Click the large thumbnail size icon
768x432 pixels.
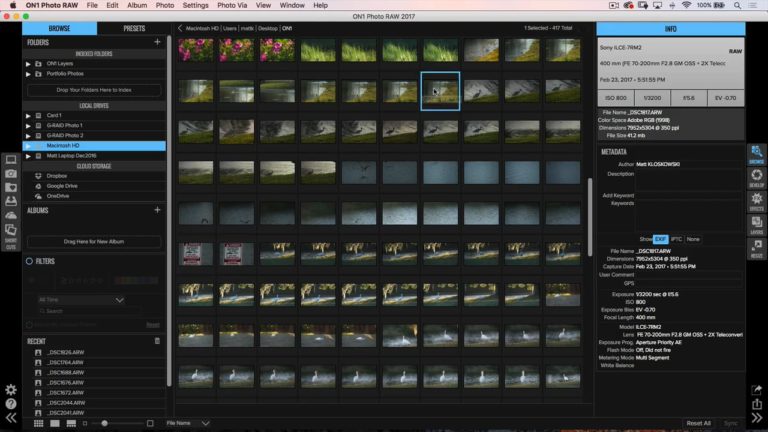coord(150,423)
